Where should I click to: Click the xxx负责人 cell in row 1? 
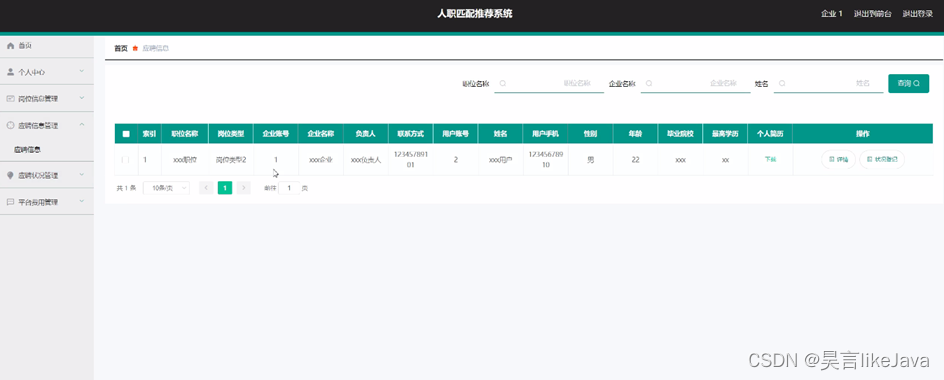[x=365, y=160]
